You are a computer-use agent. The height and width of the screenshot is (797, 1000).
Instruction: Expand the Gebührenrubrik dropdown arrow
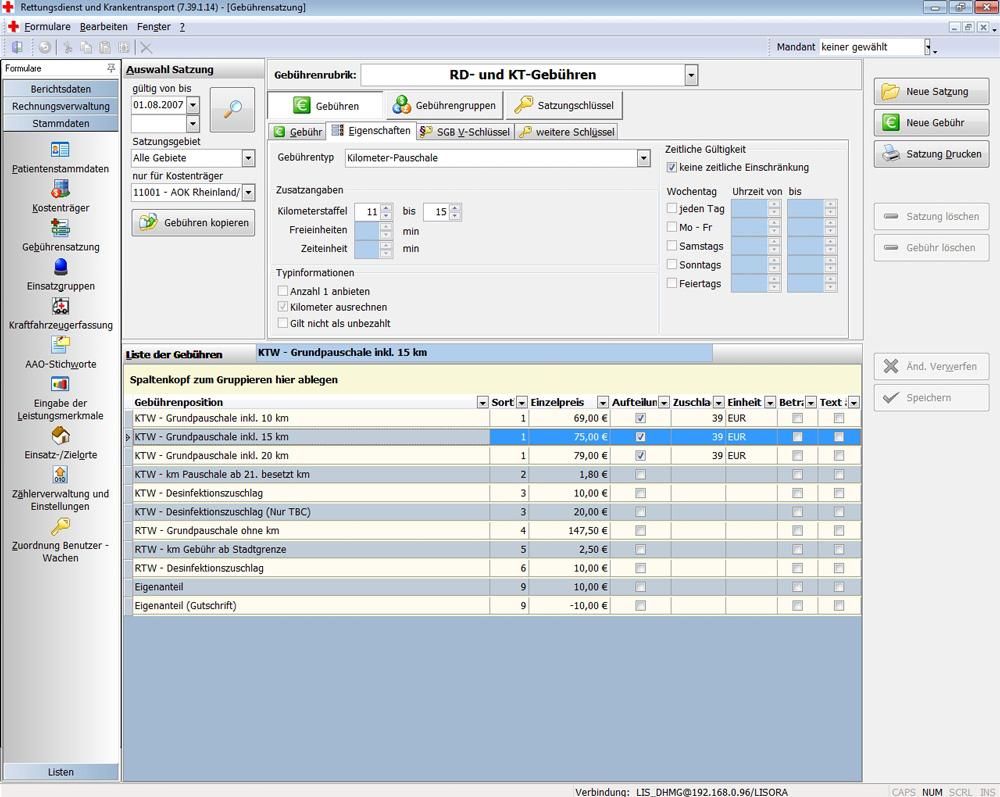[691, 75]
